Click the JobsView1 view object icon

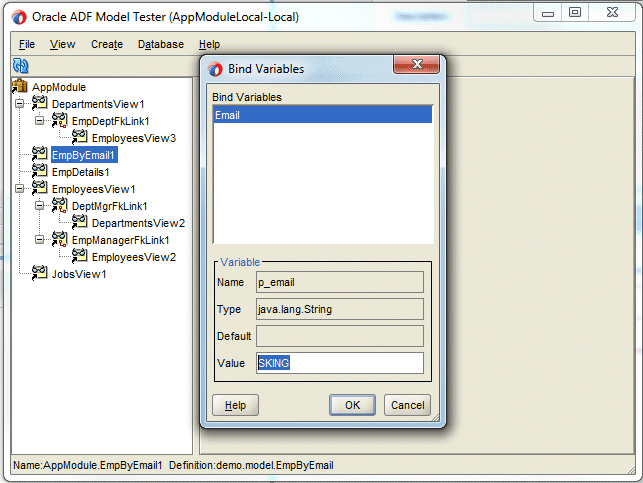[x=40, y=273]
